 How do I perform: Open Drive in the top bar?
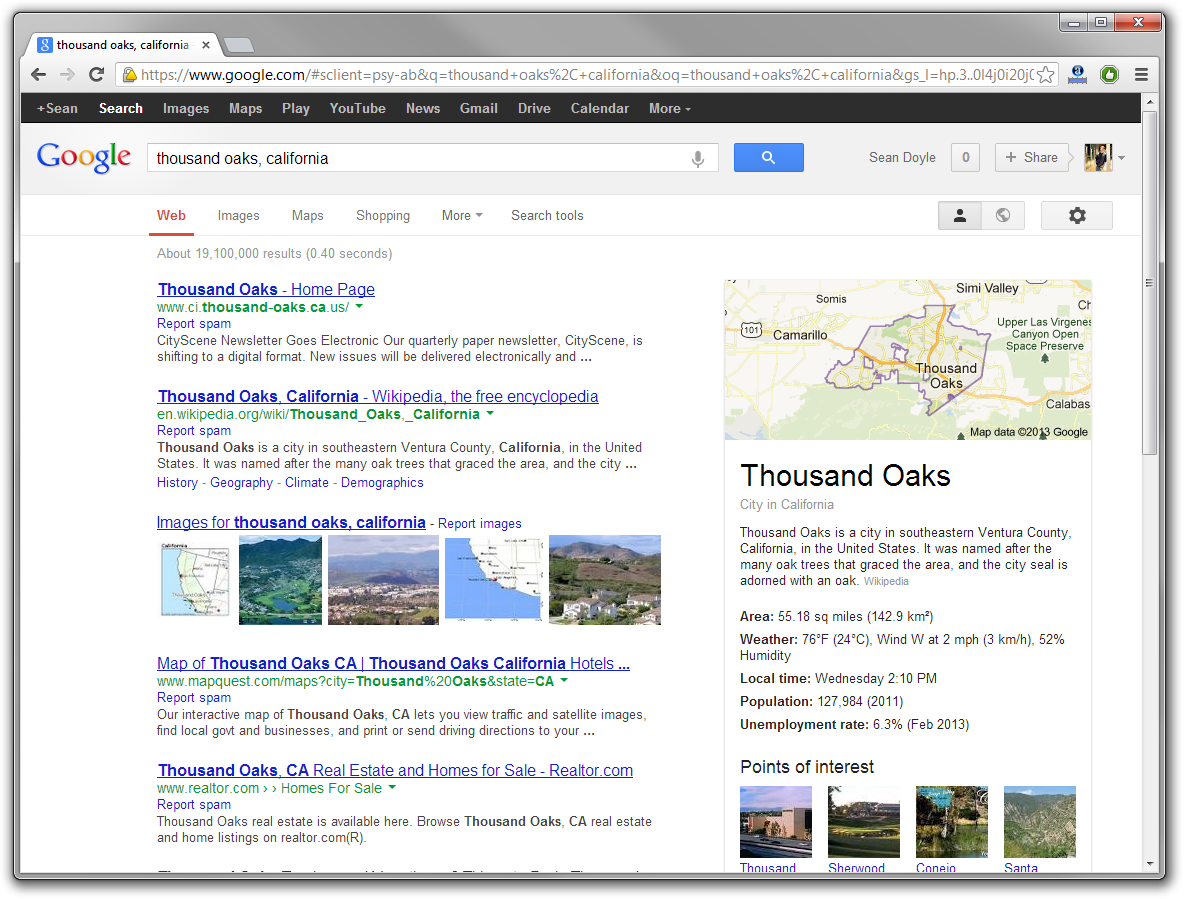coord(534,109)
